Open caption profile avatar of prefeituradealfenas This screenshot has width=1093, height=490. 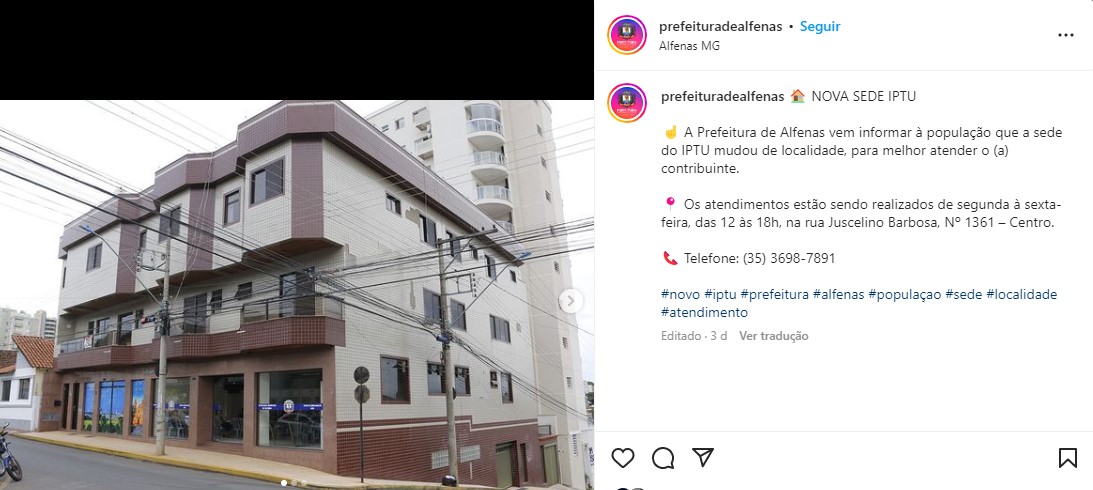[627, 102]
